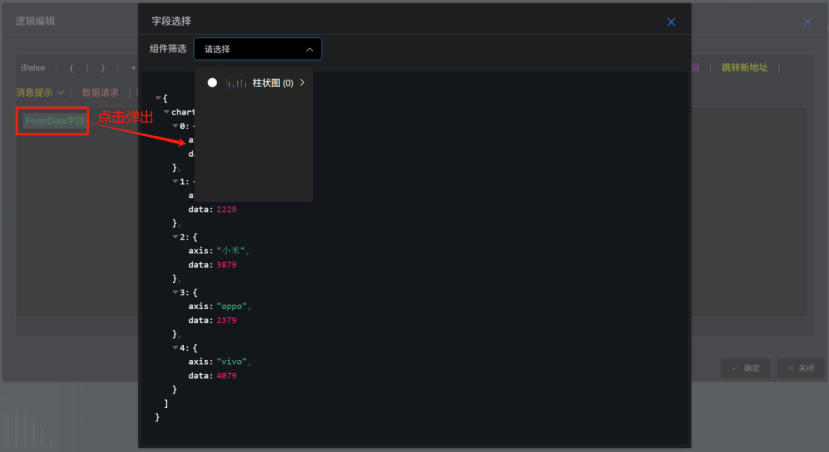Collapse JSON array item 2
This screenshot has height=452, width=829.
(x=174, y=237)
